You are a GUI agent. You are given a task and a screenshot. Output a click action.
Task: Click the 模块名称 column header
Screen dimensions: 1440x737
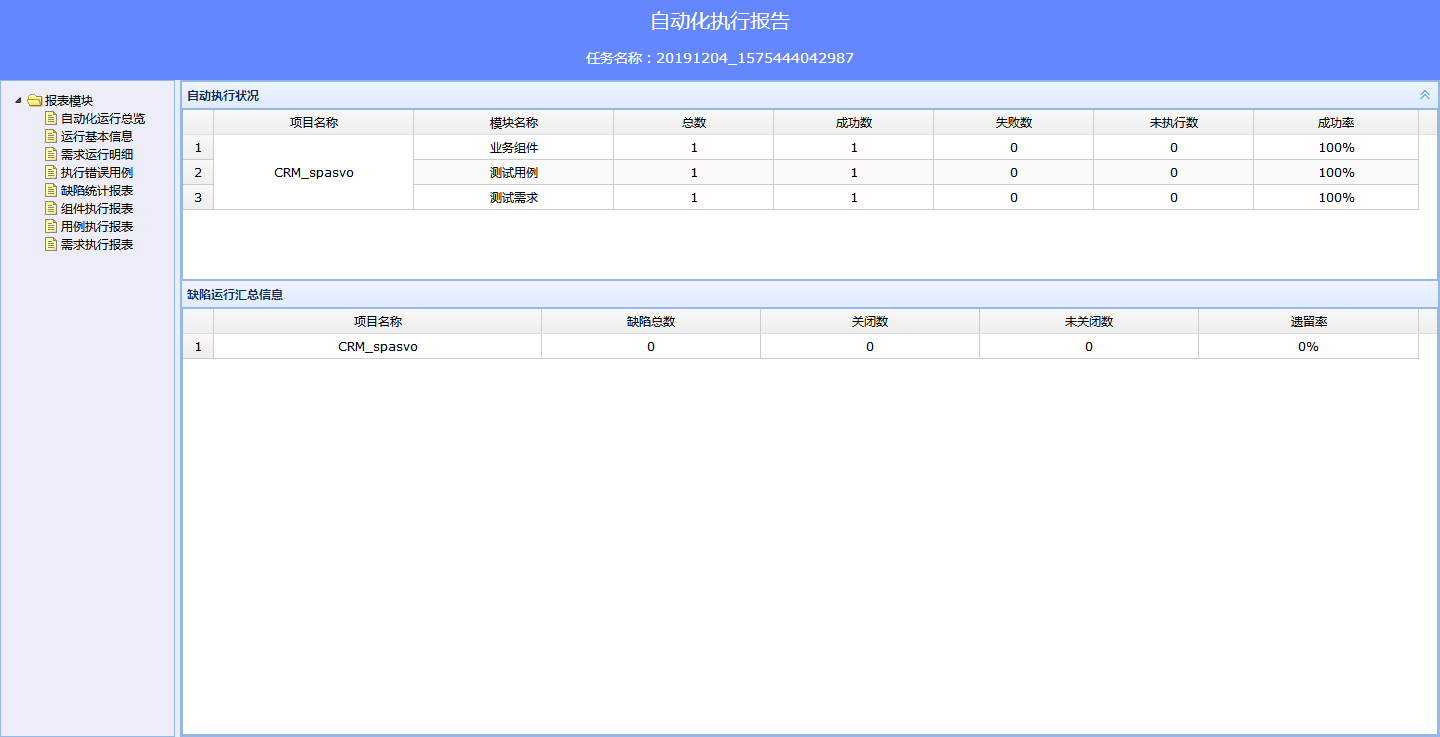click(513, 122)
